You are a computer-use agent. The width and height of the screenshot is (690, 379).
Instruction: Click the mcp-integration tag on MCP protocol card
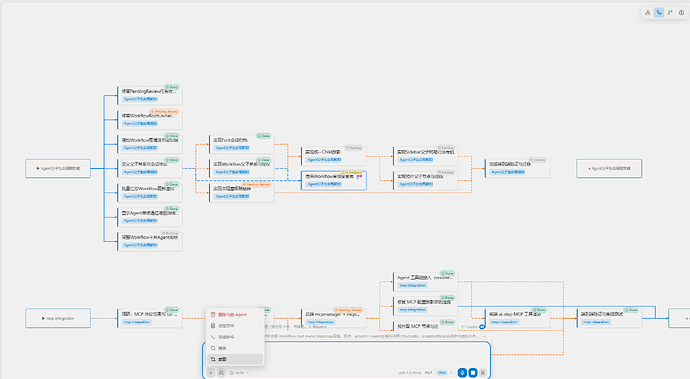tap(137, 322)
